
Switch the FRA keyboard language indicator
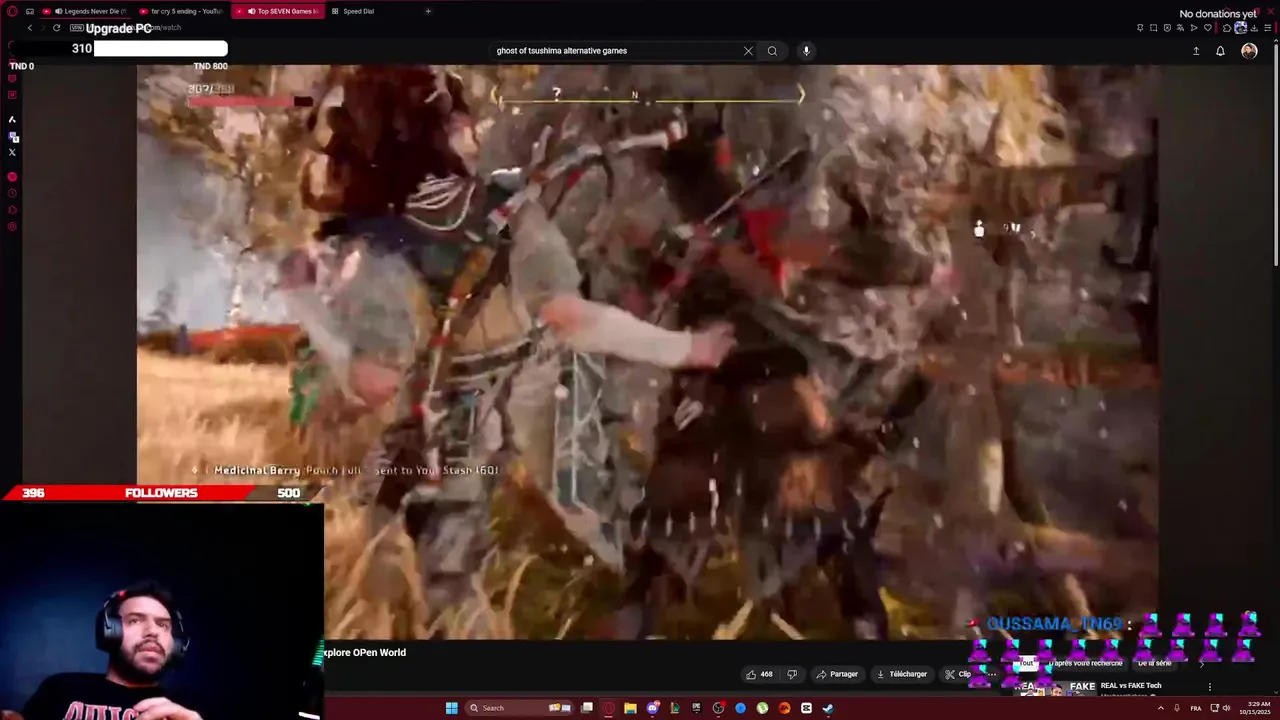(1196, 708)
